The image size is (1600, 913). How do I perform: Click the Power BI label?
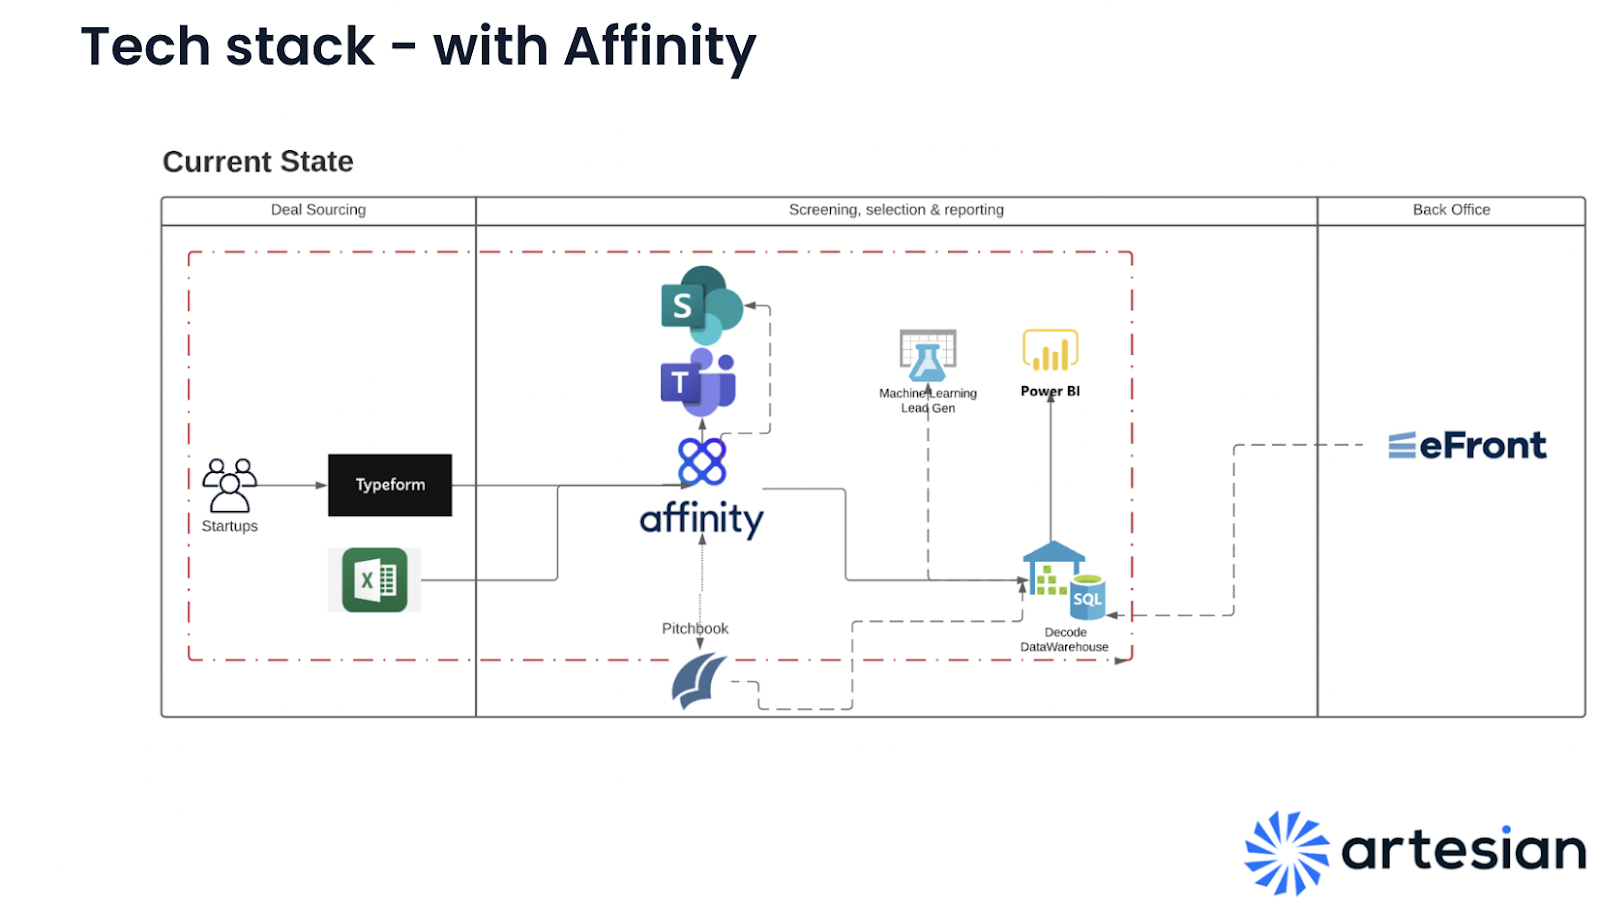(x=1050, y=391)
